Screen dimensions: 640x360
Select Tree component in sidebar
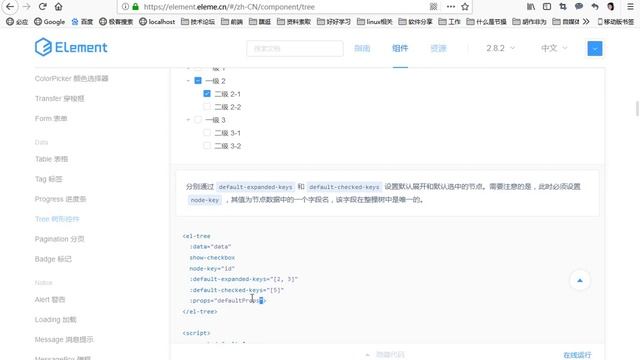point(57,219)
